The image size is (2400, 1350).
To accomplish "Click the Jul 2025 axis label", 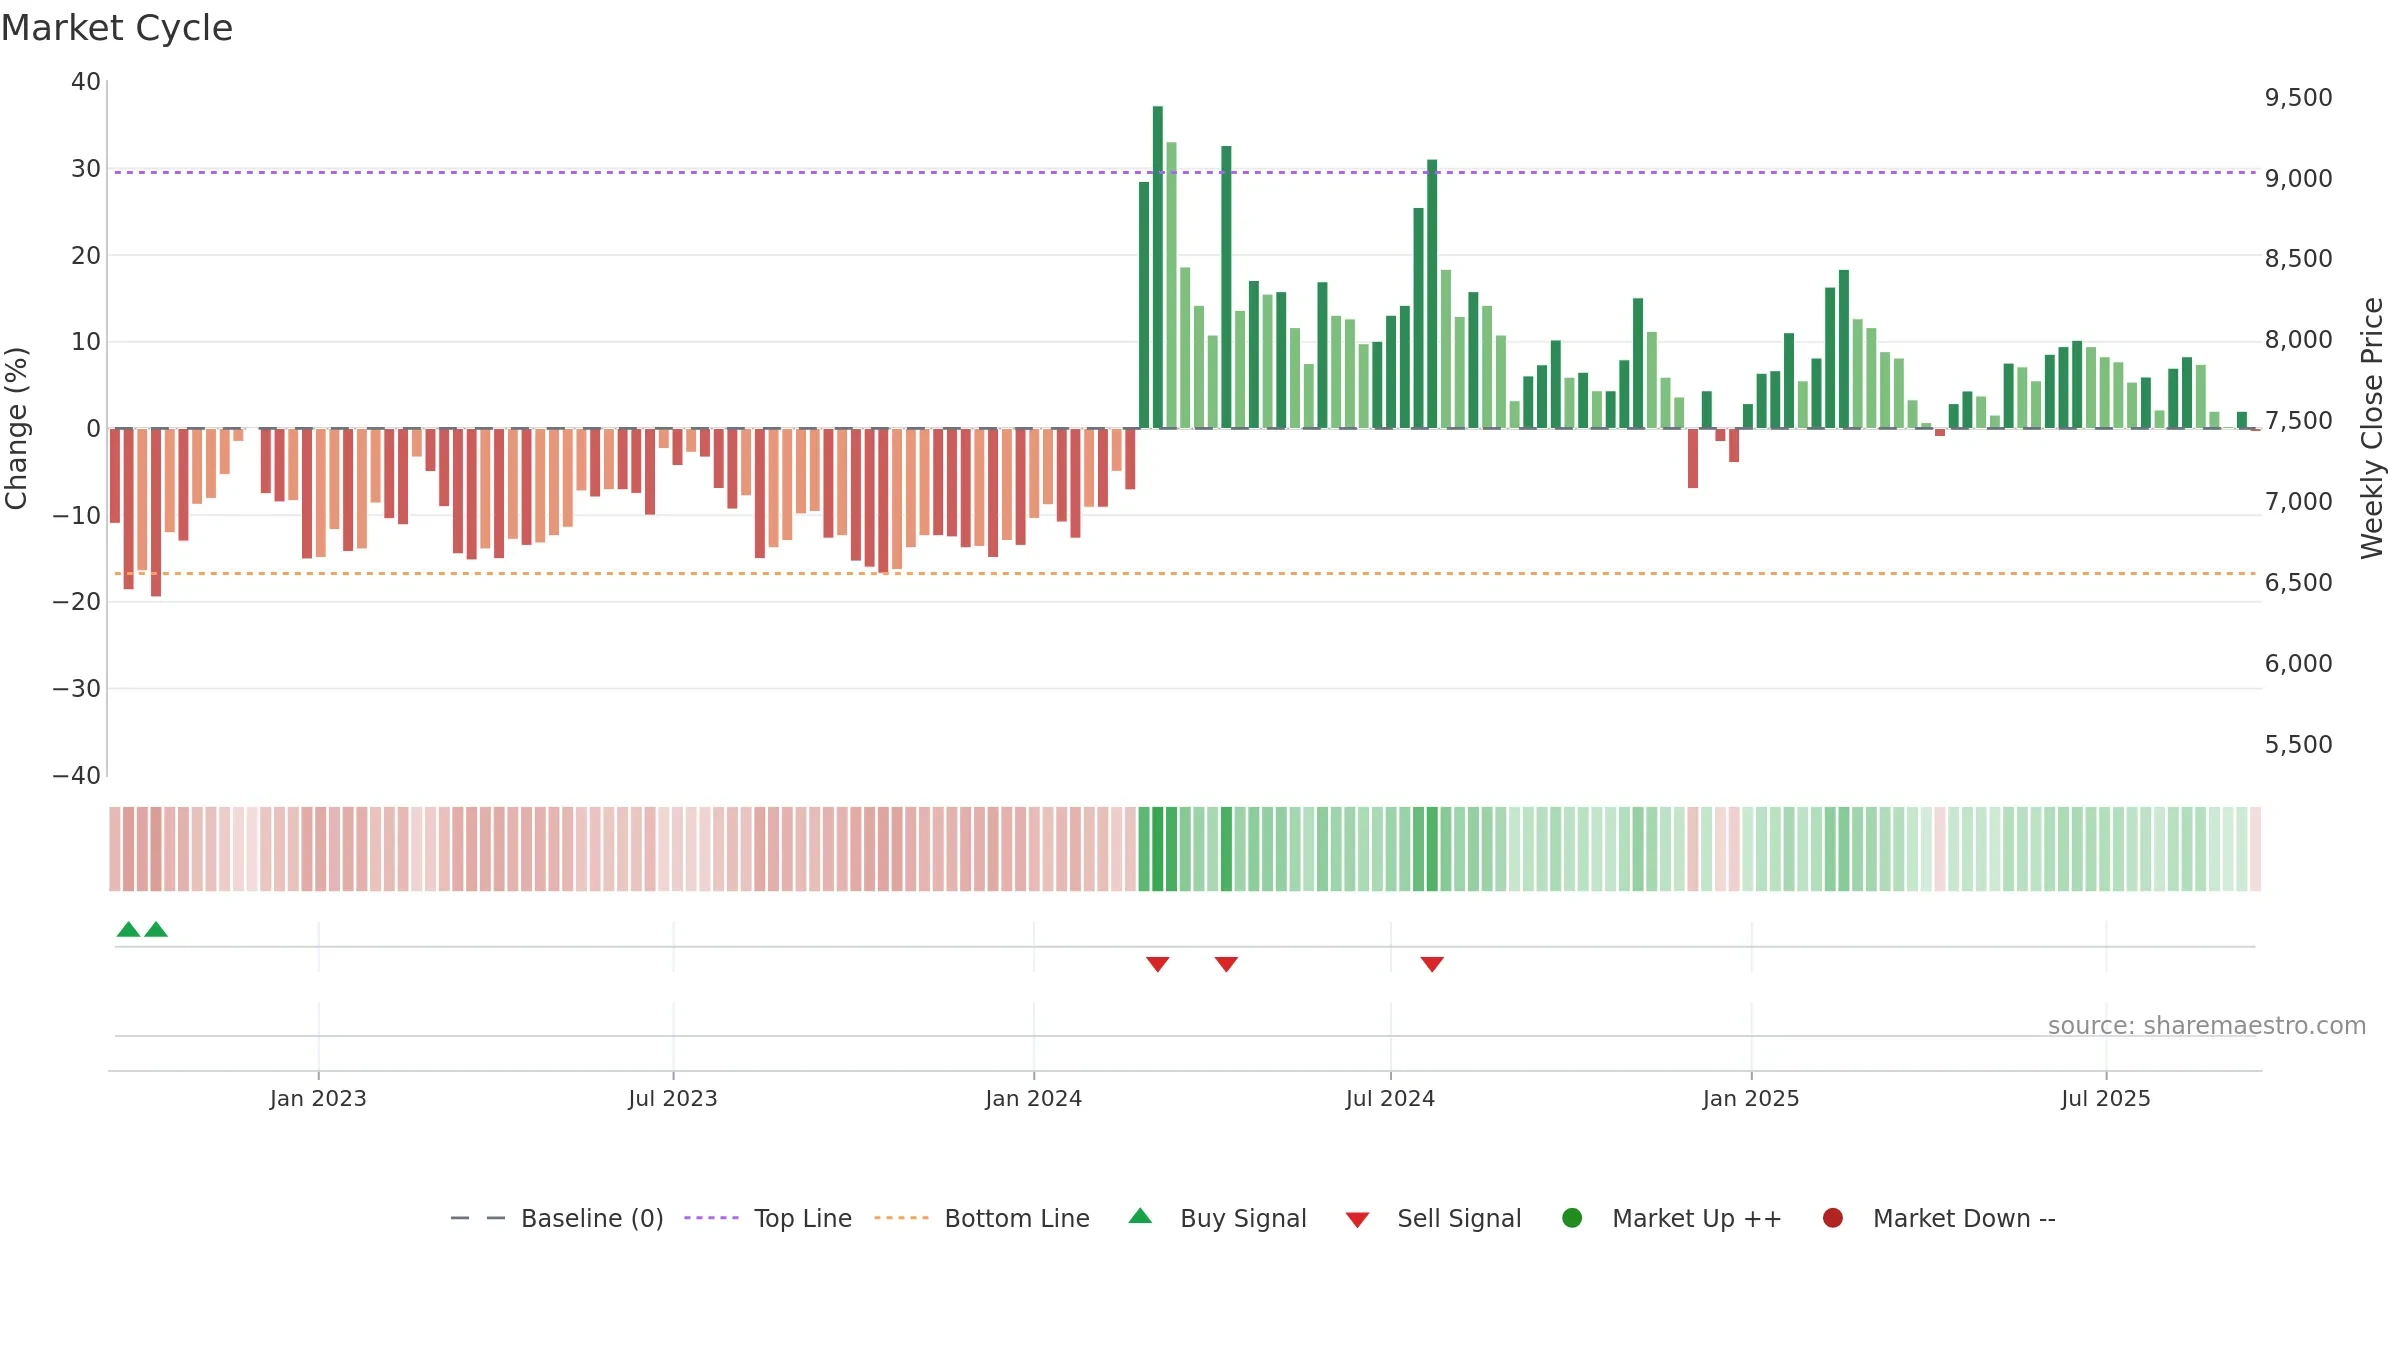I will (2106, 1099).
